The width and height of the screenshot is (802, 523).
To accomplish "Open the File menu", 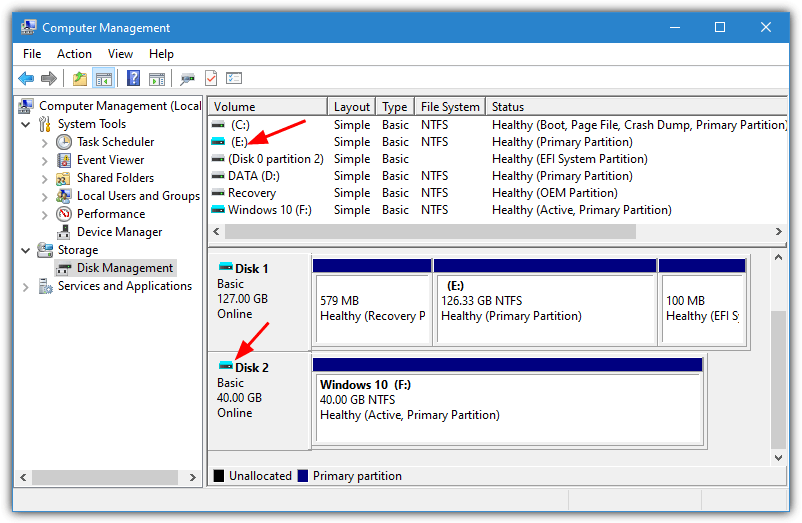I will (x=32, y=54).
